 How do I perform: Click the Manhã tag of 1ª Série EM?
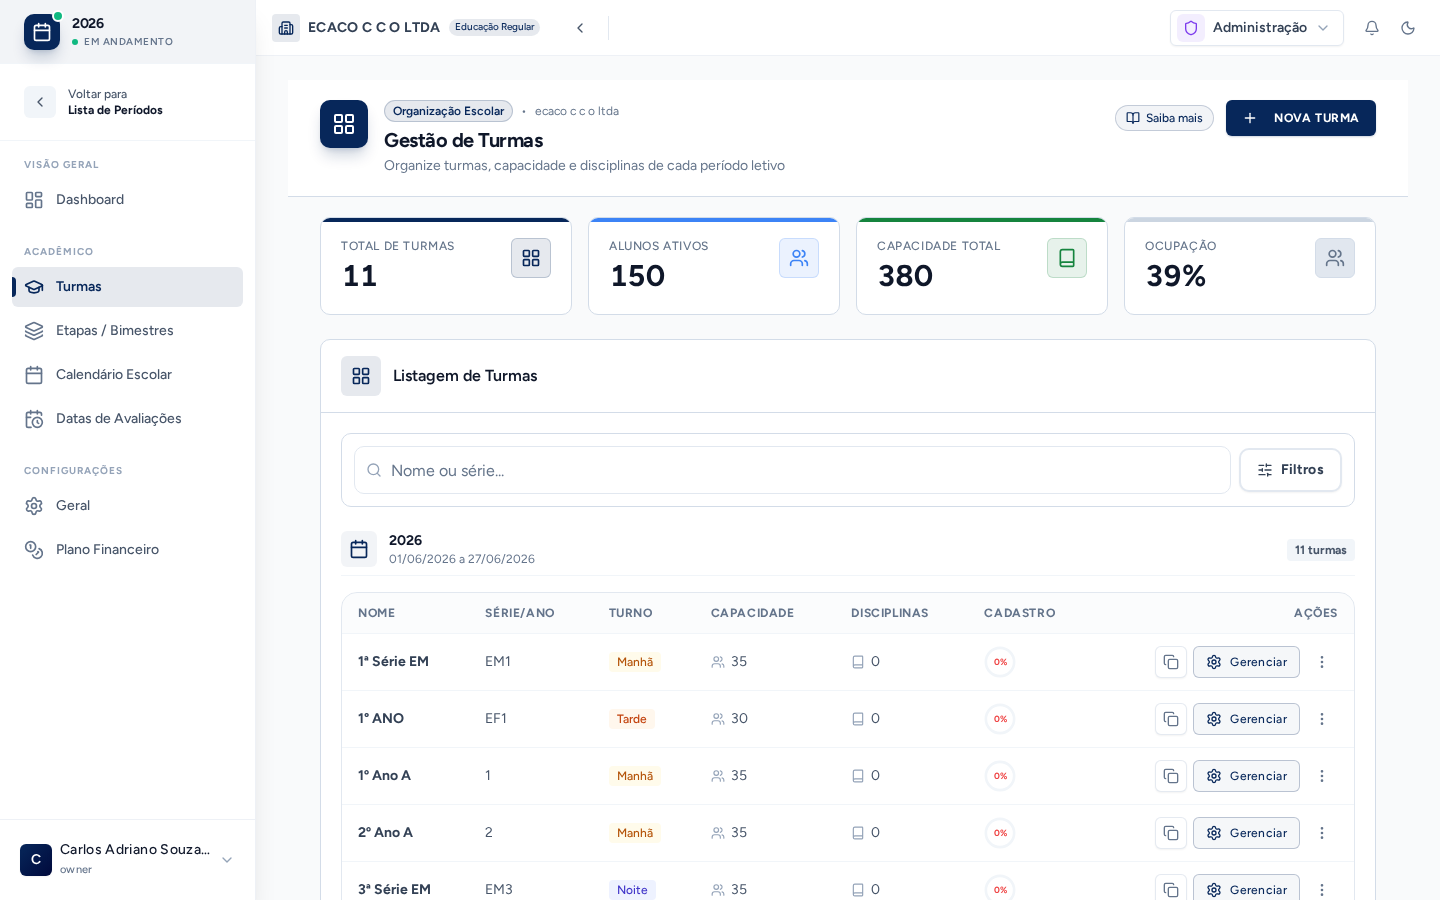635,662
